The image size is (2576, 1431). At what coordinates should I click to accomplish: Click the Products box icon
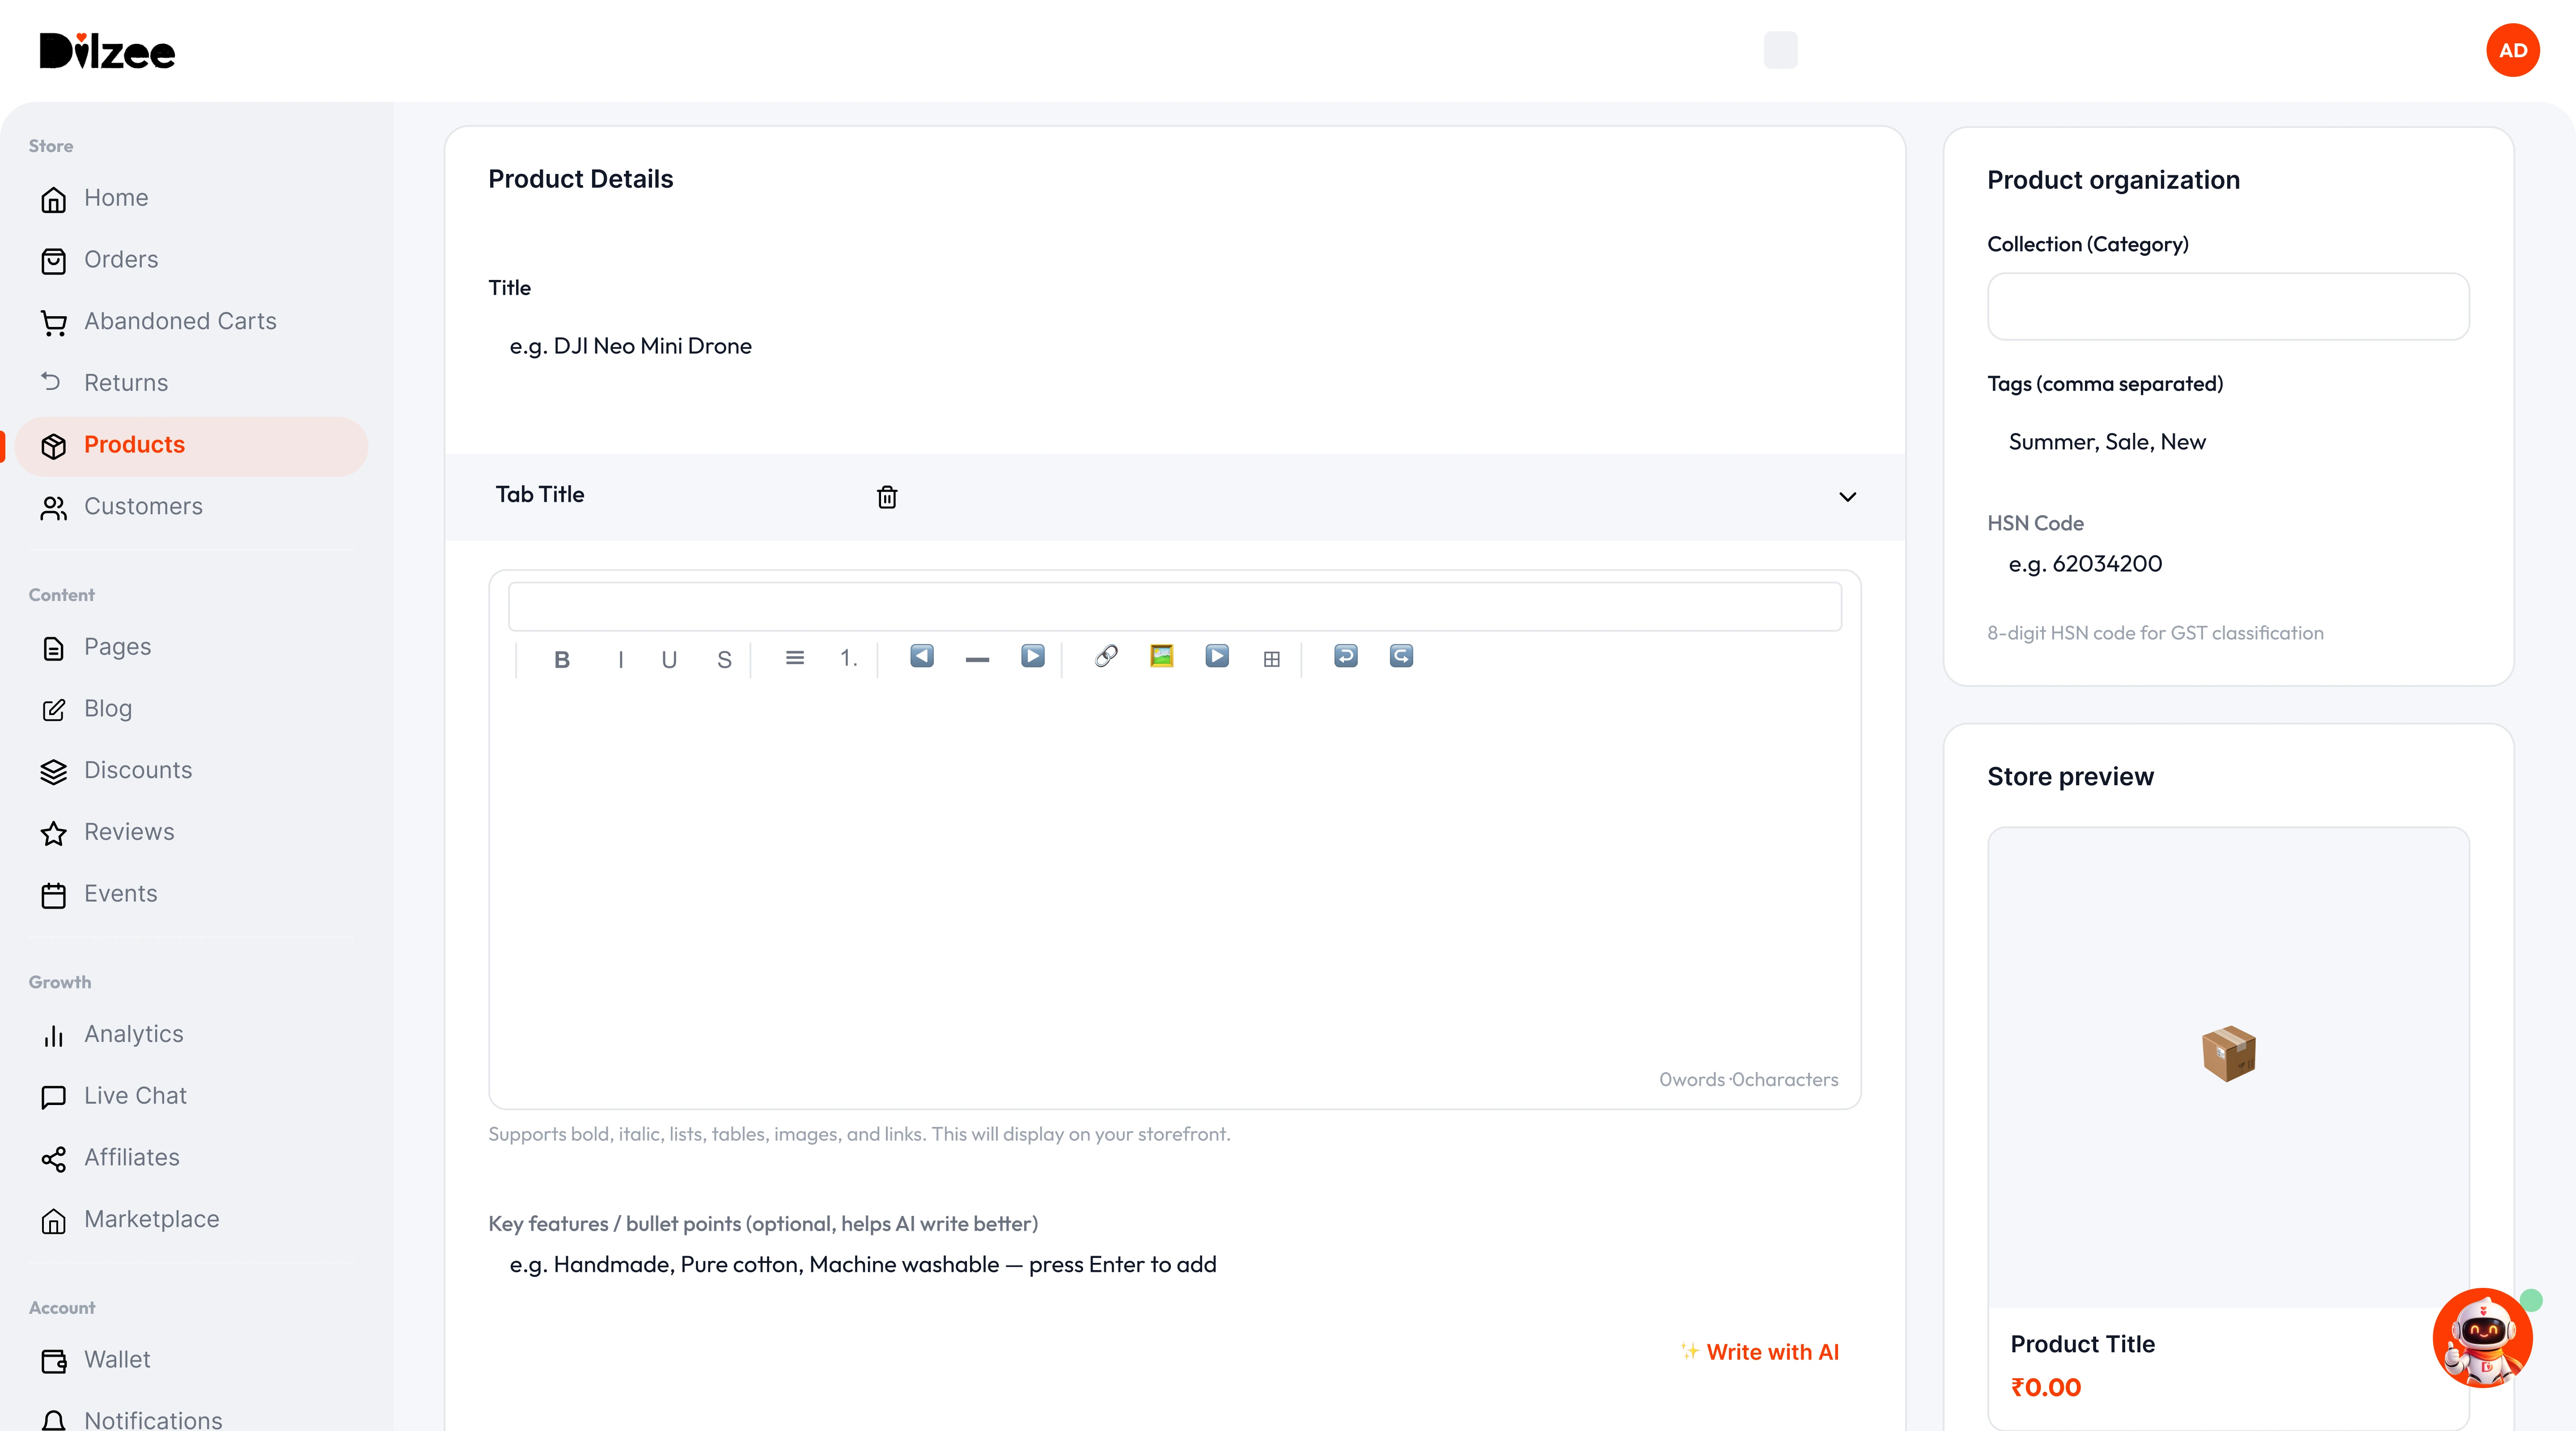pos(54,447)
